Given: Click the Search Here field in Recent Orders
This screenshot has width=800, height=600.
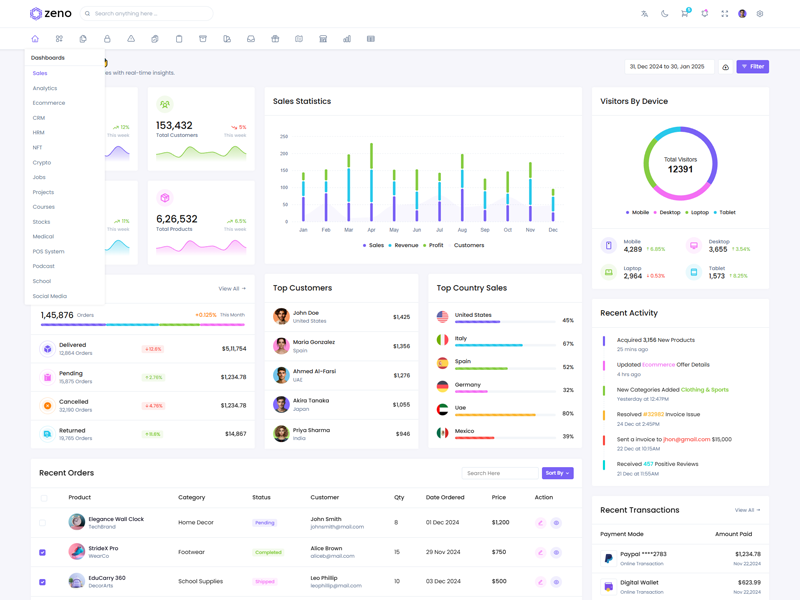Looking at the screenshot, I should pyautogui.click(x=499, y=473).
